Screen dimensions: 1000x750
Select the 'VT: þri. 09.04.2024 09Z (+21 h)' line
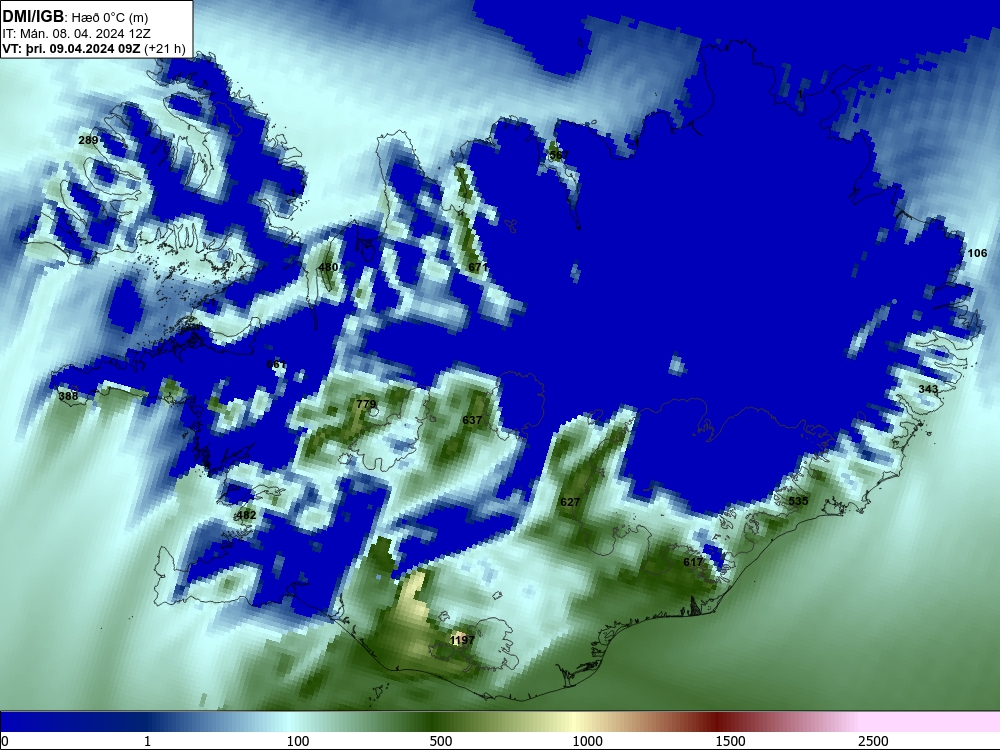(94, 48)
